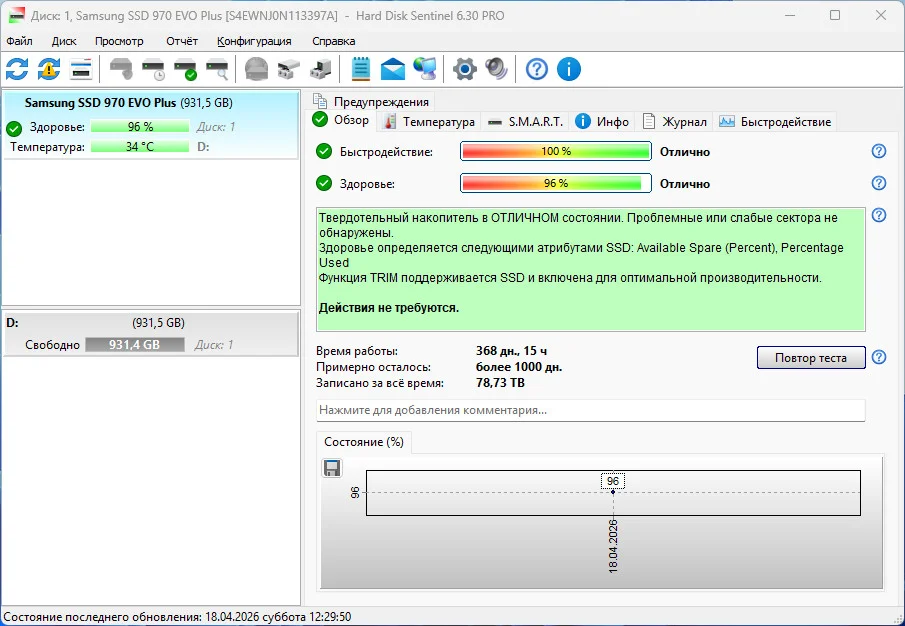Click the Свободно 931,4 GB usage bar
This screenshot has width=905, height=626.
134,344
